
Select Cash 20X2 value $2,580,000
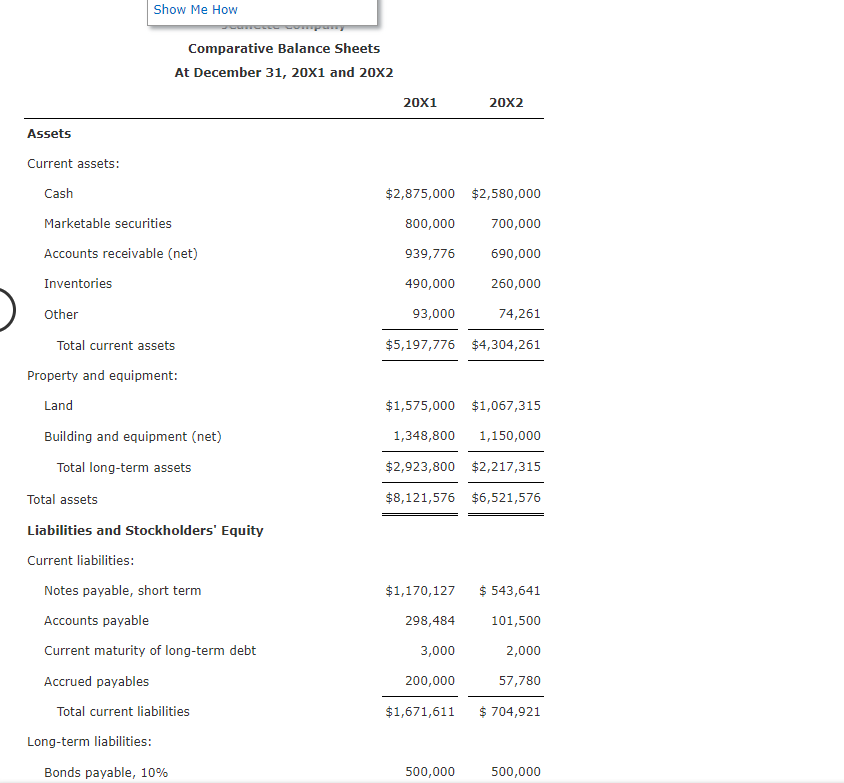click(x=506, y=194)
